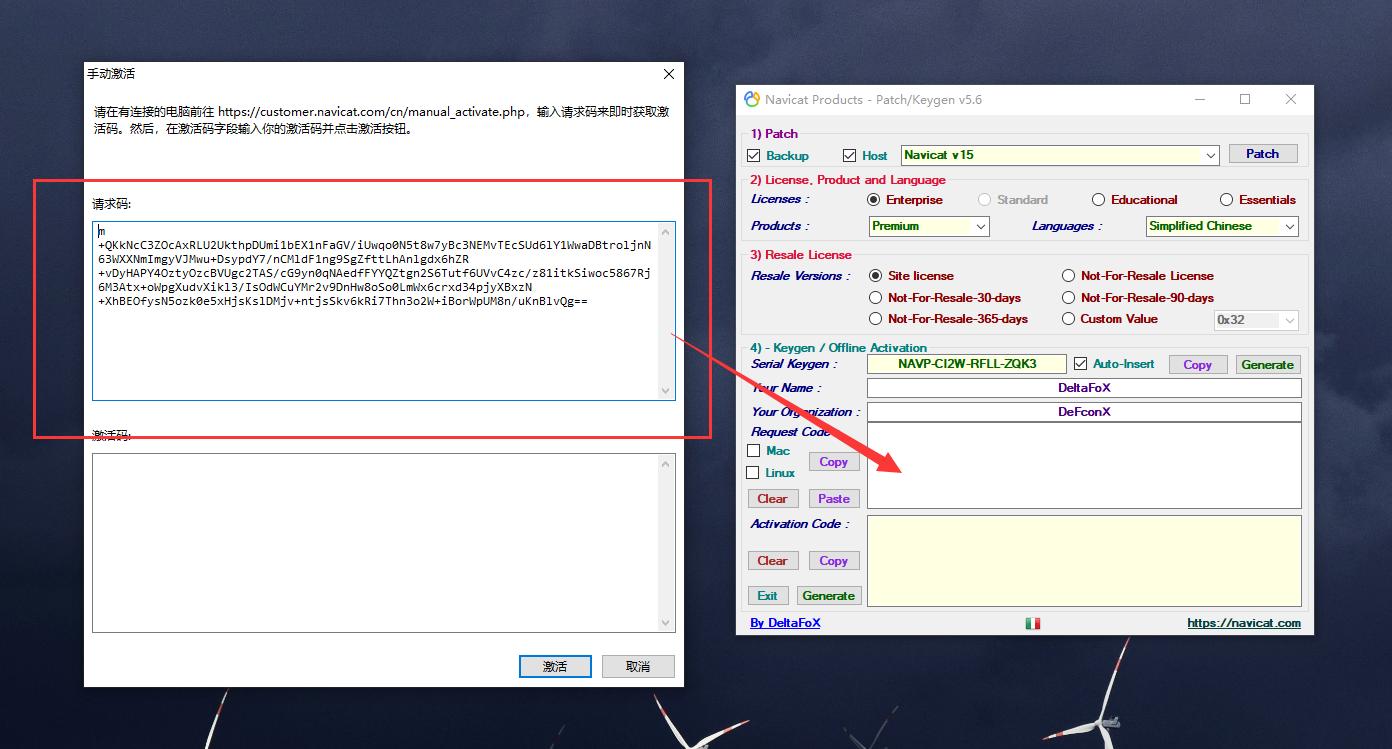Viewport: 1392px width, 749px height.
Task: Maximize the Navicat Keygen window
Action: (x=1245, y=99)
